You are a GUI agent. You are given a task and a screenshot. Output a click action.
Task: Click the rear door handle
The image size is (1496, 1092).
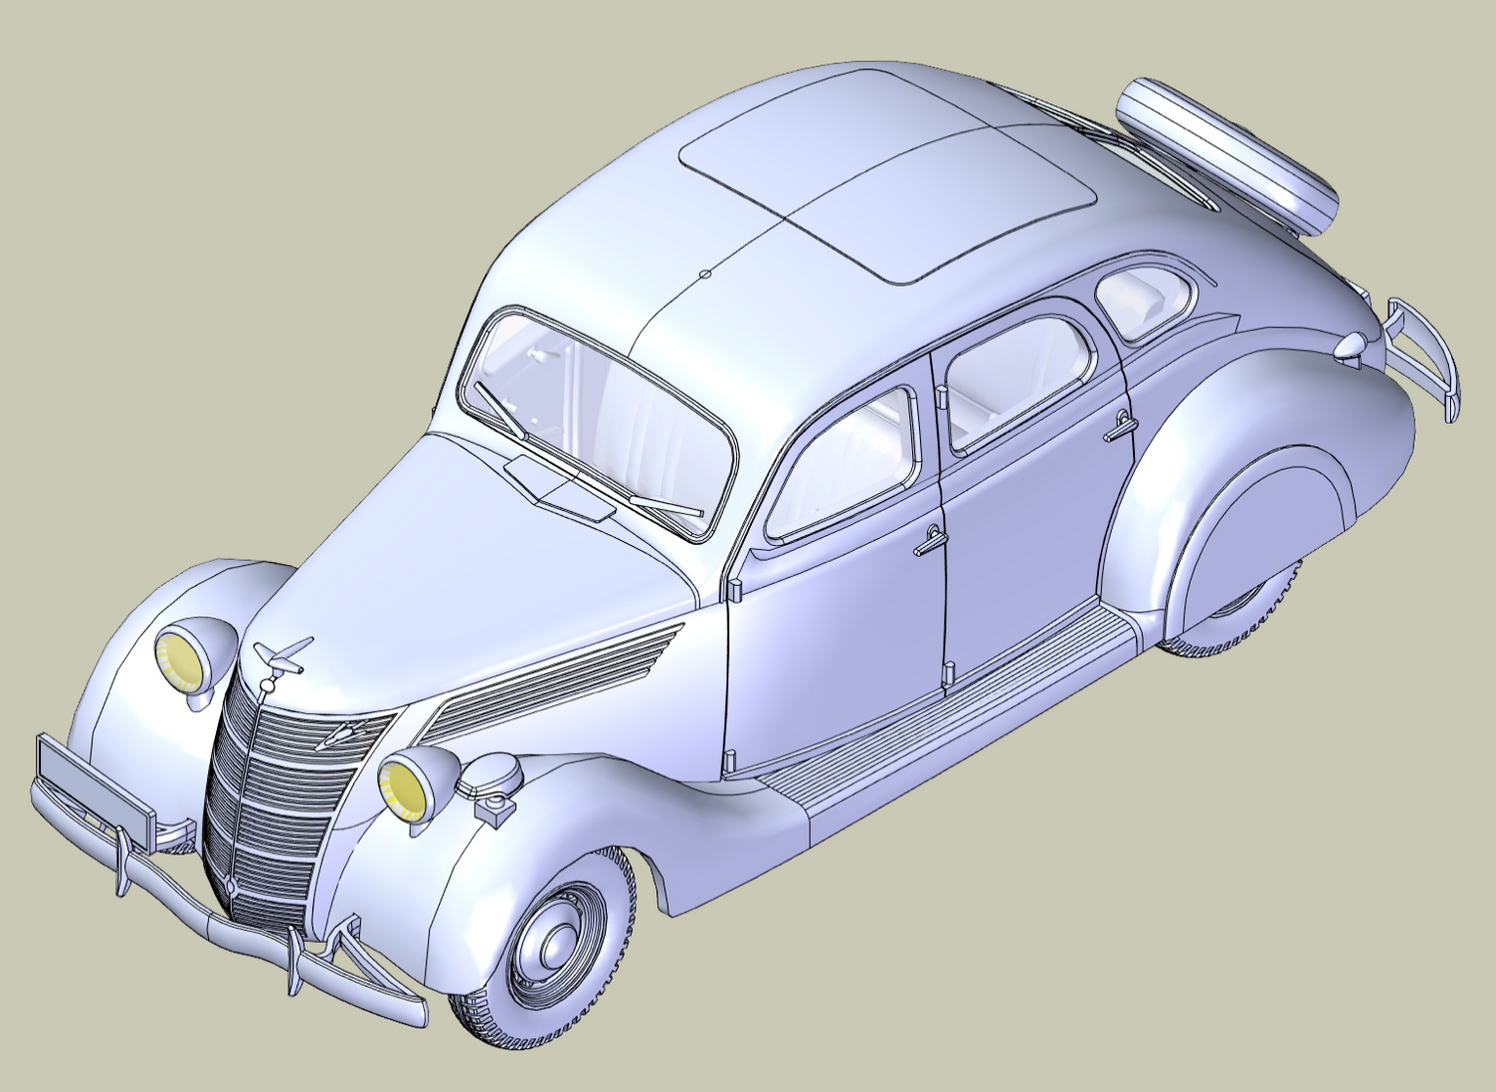click(1120, 426)
